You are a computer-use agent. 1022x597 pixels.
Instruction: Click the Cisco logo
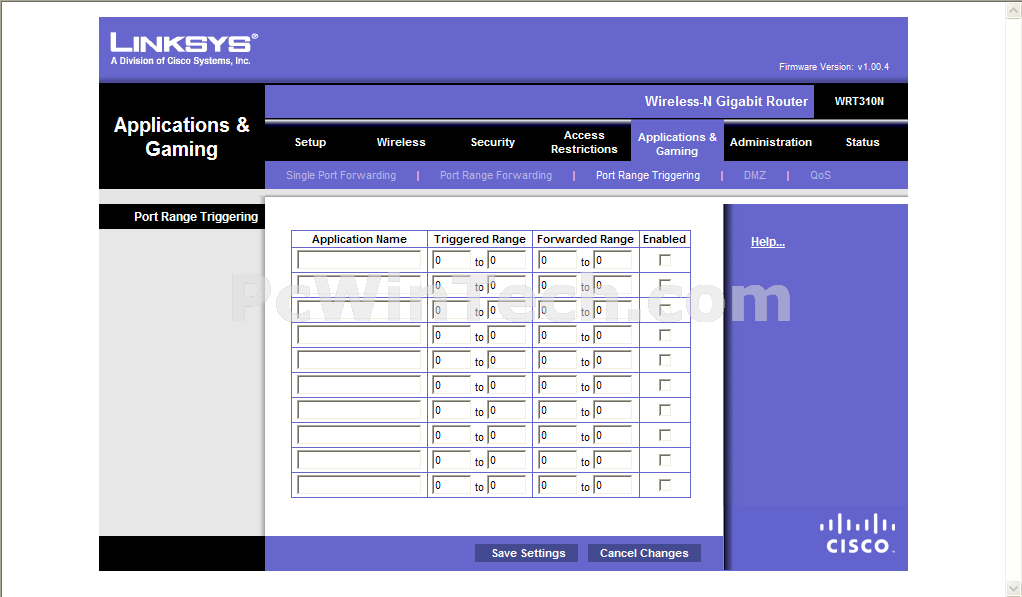(x=857, y=534)
